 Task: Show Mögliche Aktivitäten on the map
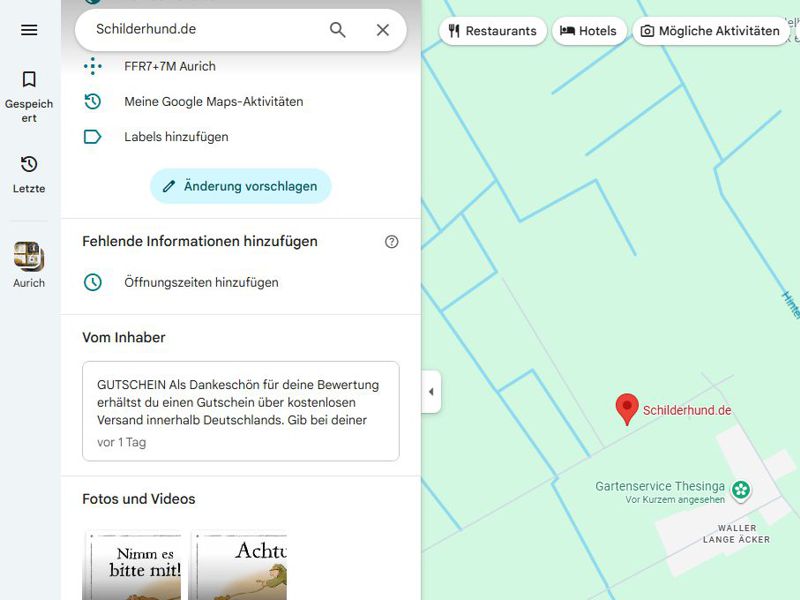pyautogui.click(x=710, y=31)
